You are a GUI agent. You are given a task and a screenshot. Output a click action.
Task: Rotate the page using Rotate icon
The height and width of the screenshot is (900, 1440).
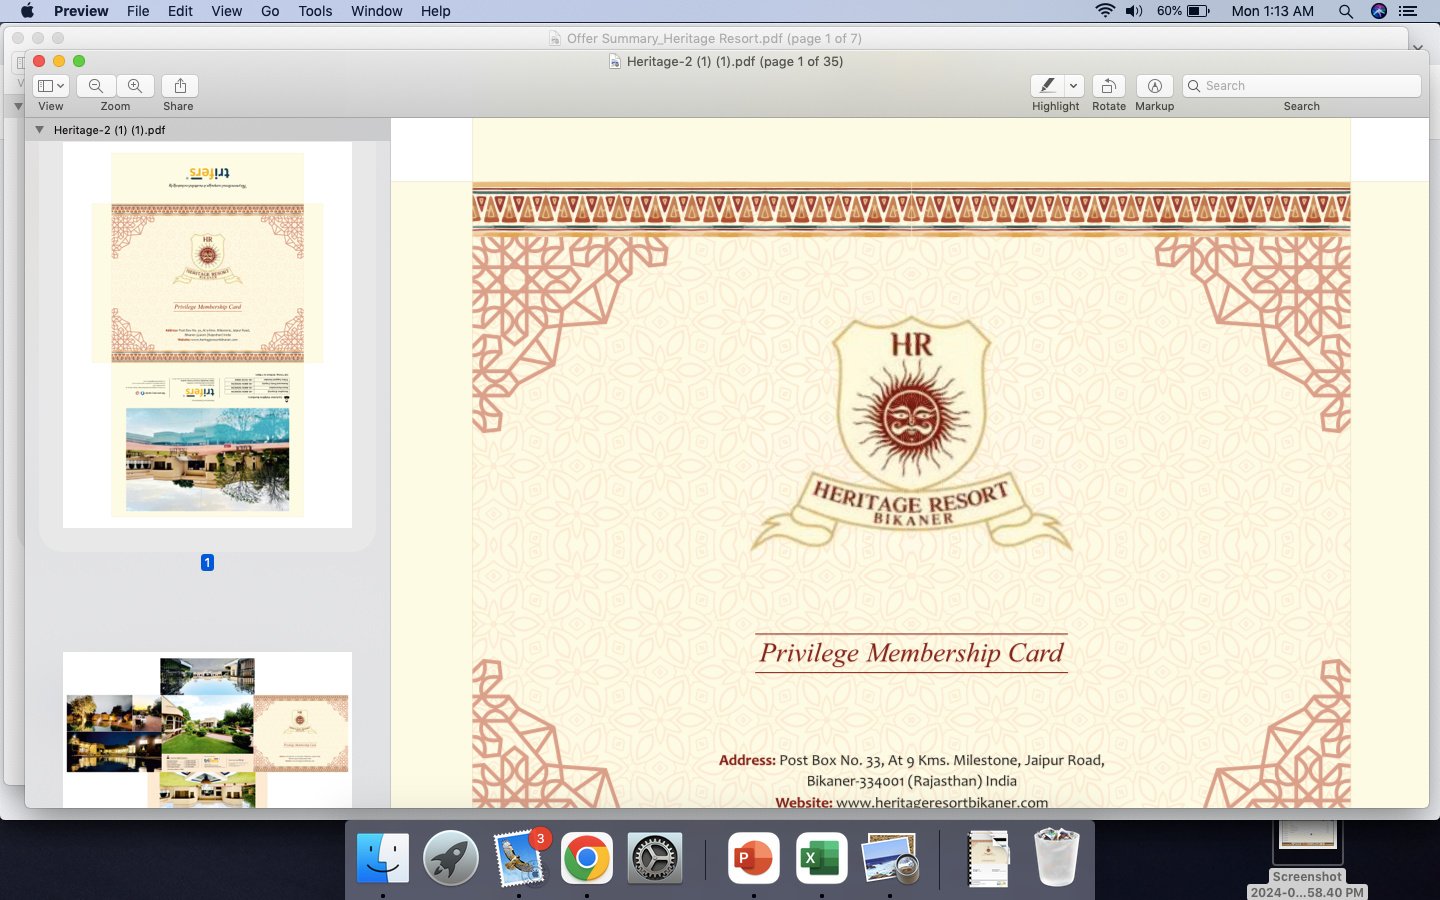pyautogui.click(x=1108, y=86)
